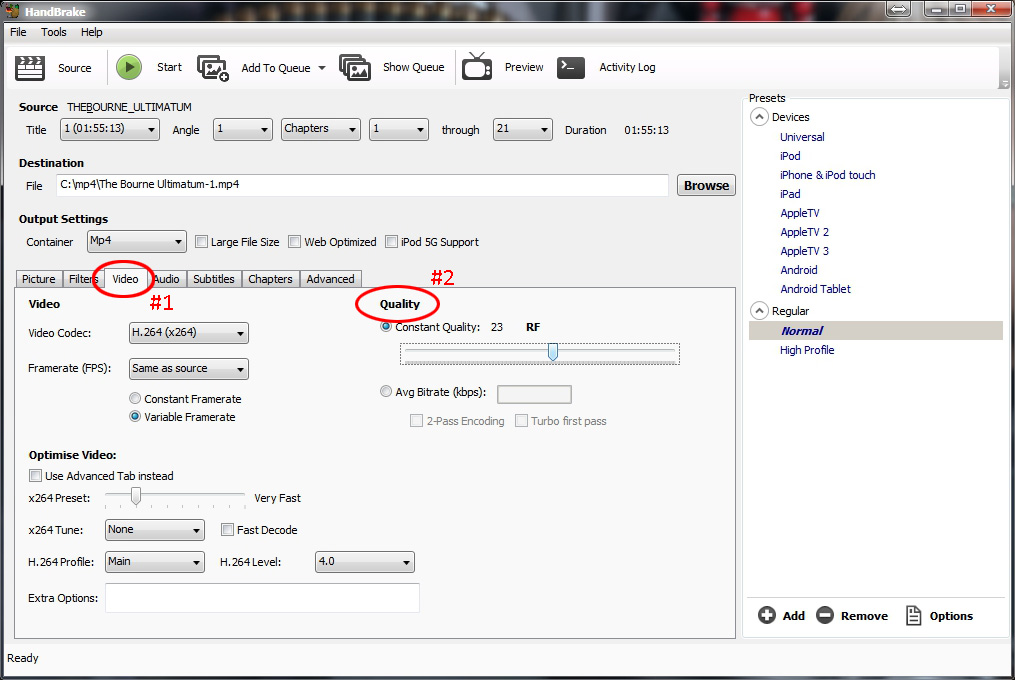Open the Source clapperboard icon
Screen dimensions: 1015x680
point(30,67)
